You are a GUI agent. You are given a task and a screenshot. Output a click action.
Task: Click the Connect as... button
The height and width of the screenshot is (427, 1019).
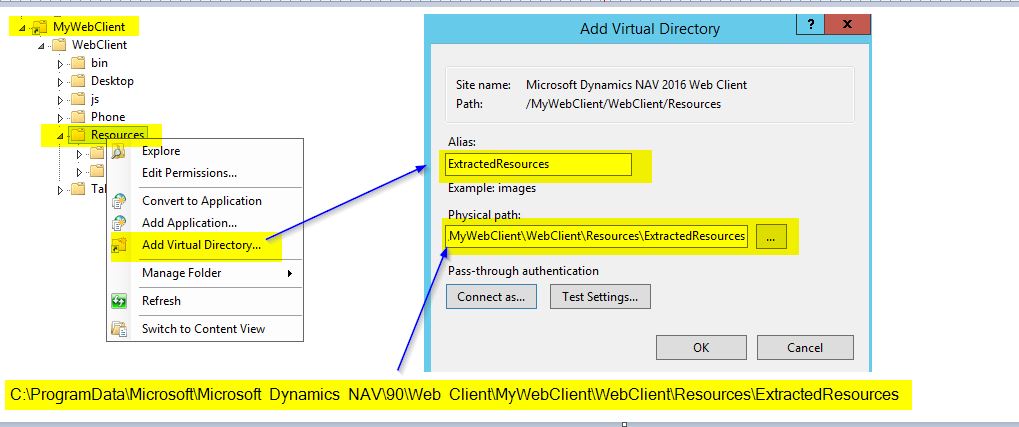pos(491,296)
